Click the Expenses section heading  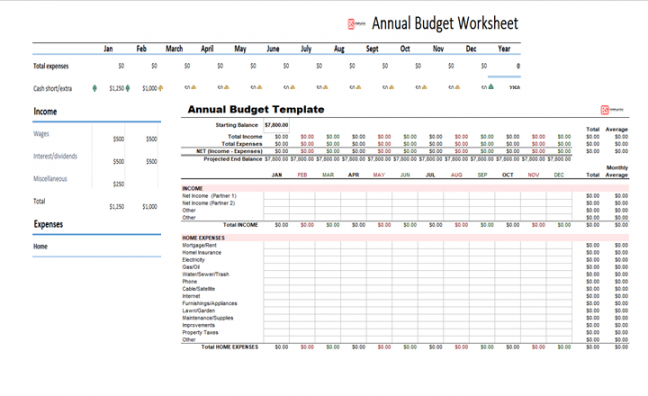pyautogui.click(x=48, y=224)
